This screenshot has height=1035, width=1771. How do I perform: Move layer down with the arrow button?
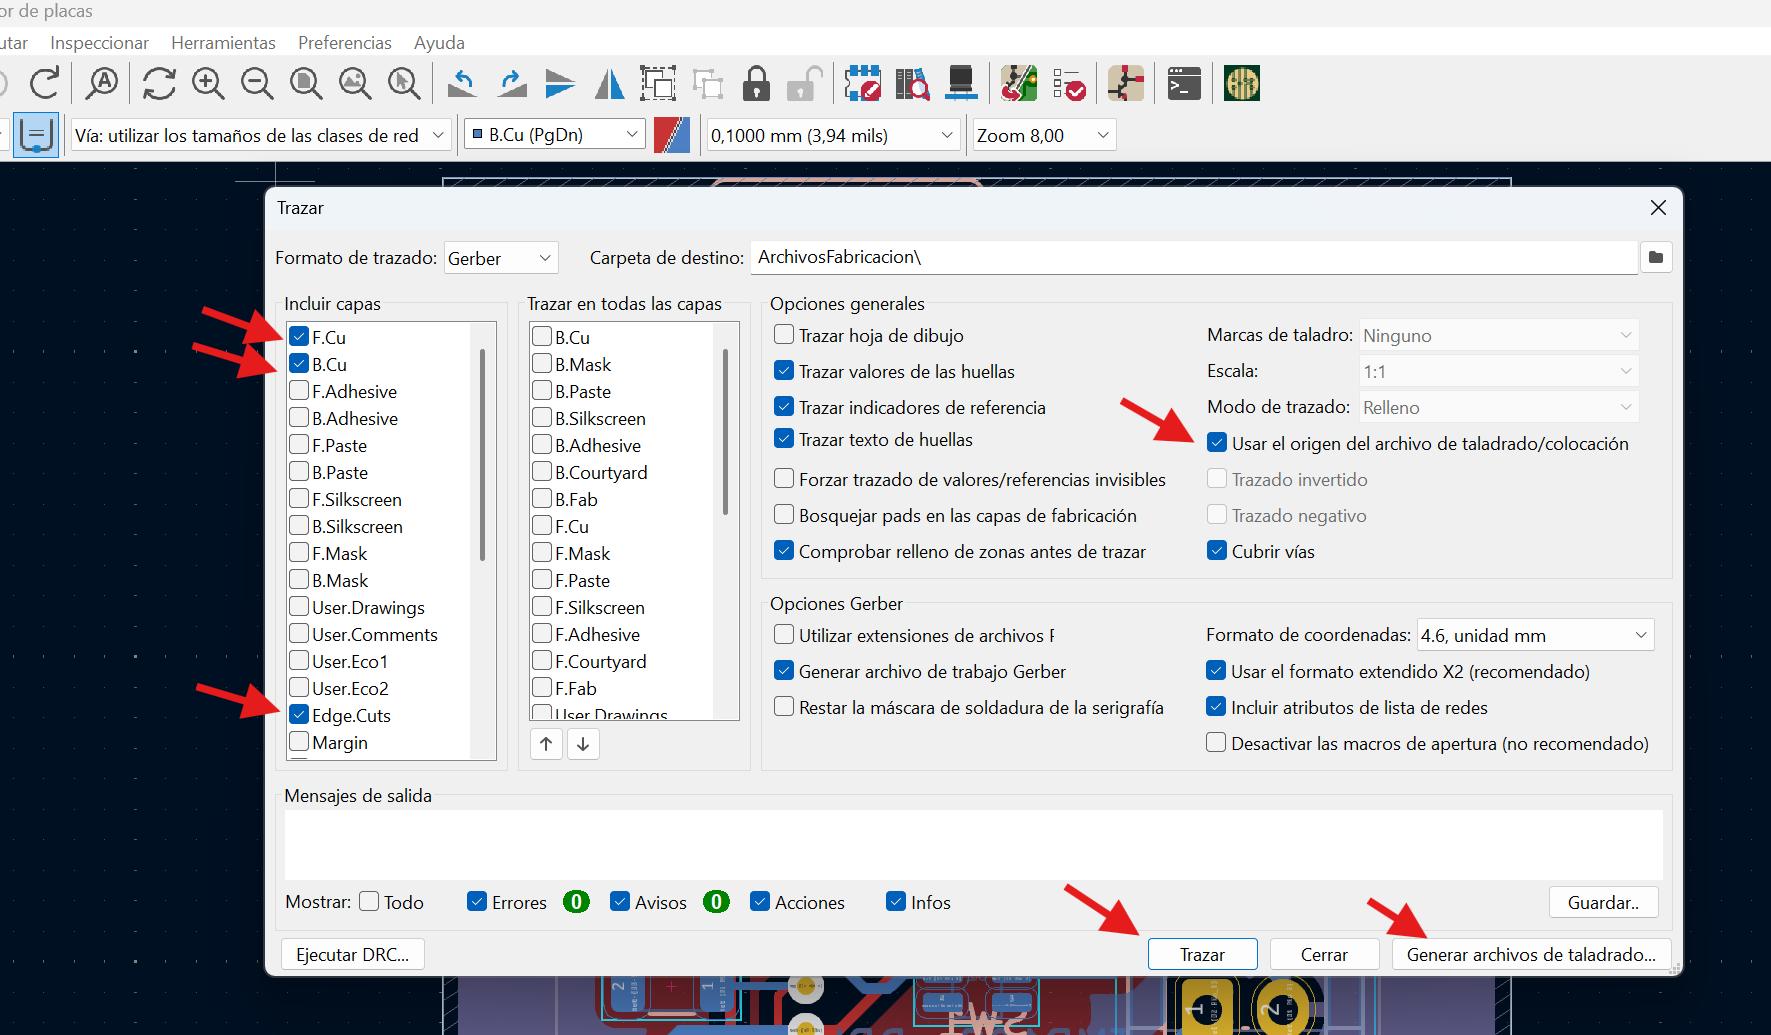pos(583,744)
